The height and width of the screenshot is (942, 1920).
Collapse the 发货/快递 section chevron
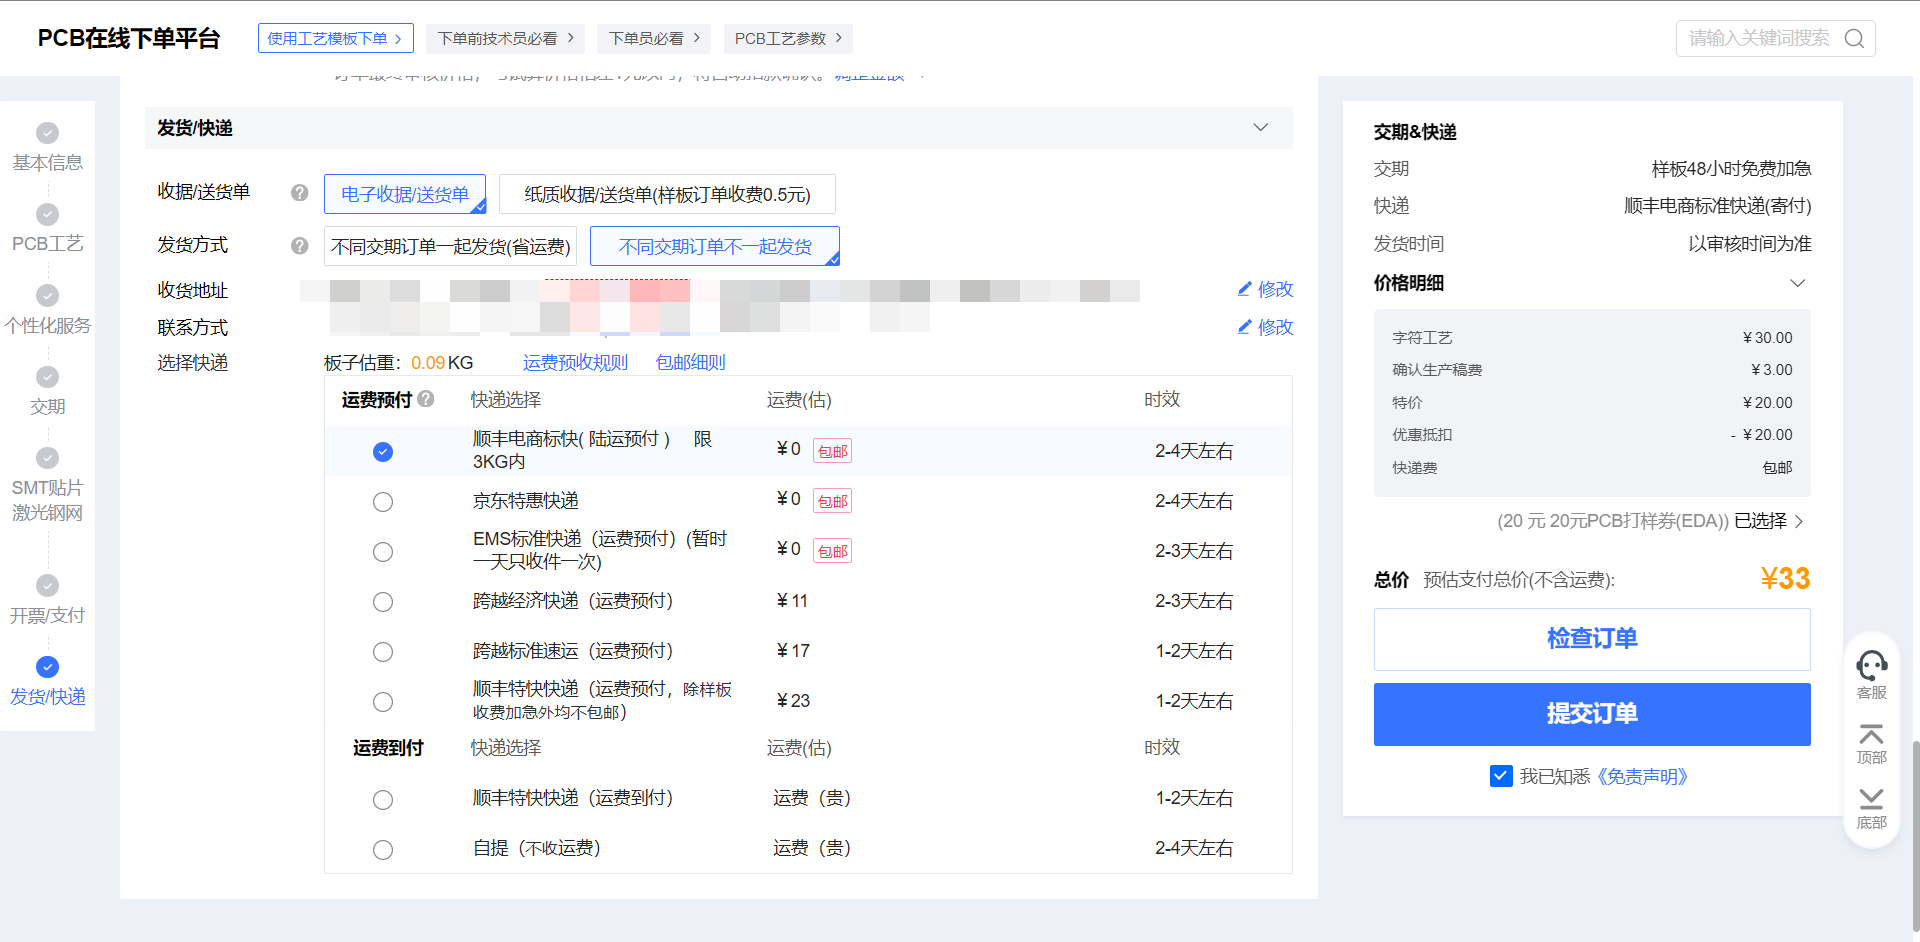pos(1261,128)
